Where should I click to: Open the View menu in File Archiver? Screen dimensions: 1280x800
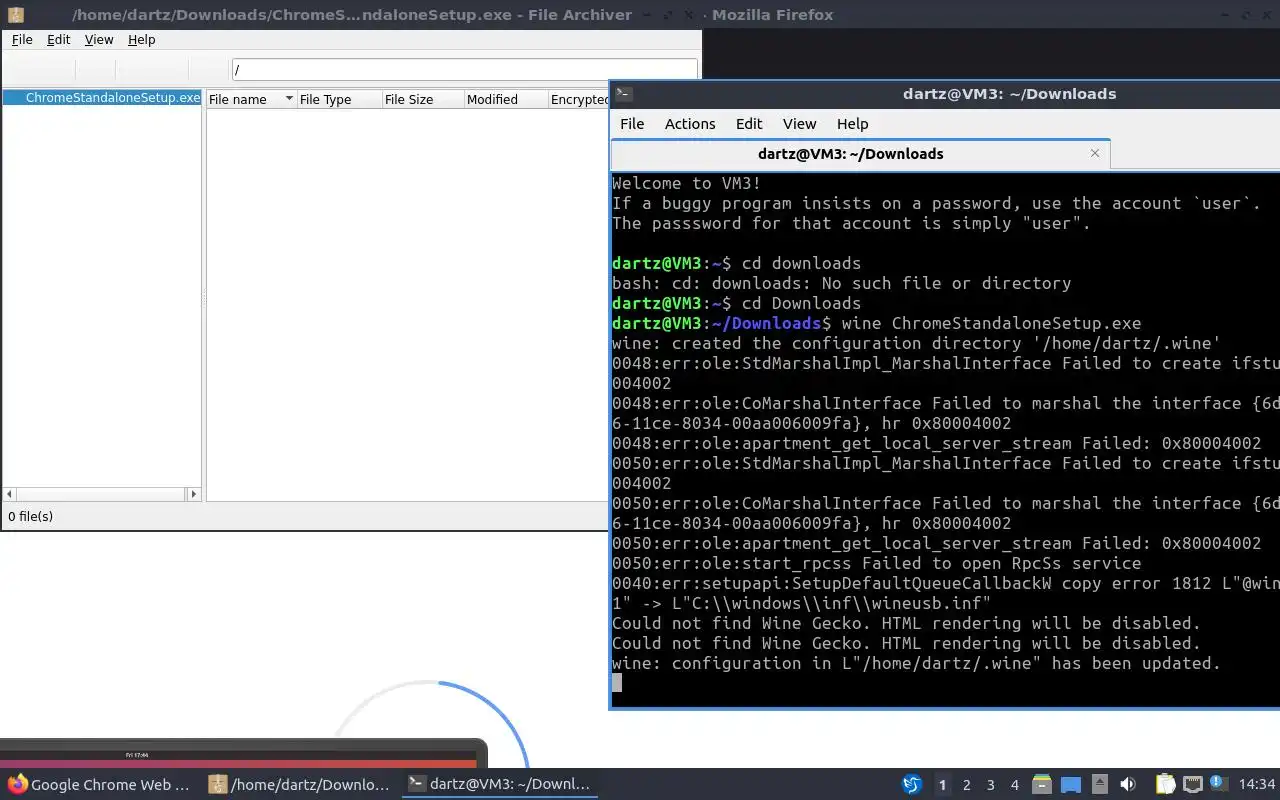[x=99, y=40]
